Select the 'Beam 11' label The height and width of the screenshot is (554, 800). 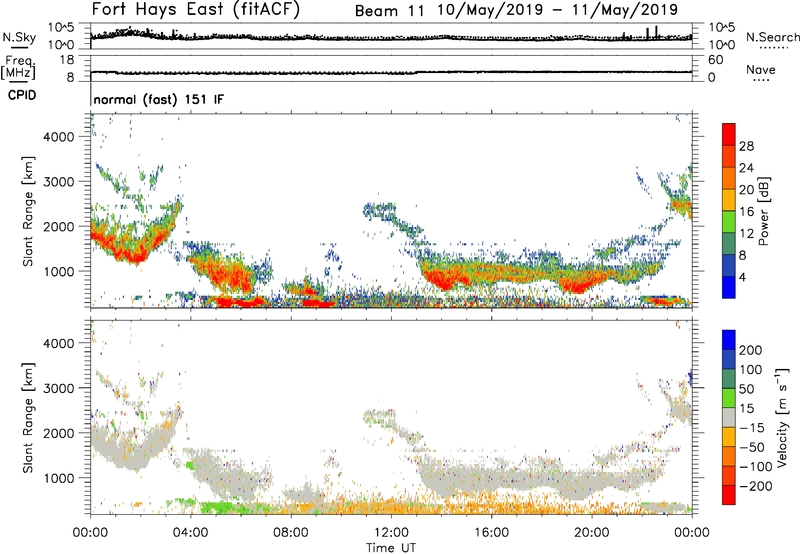click(x=389, y=11)
